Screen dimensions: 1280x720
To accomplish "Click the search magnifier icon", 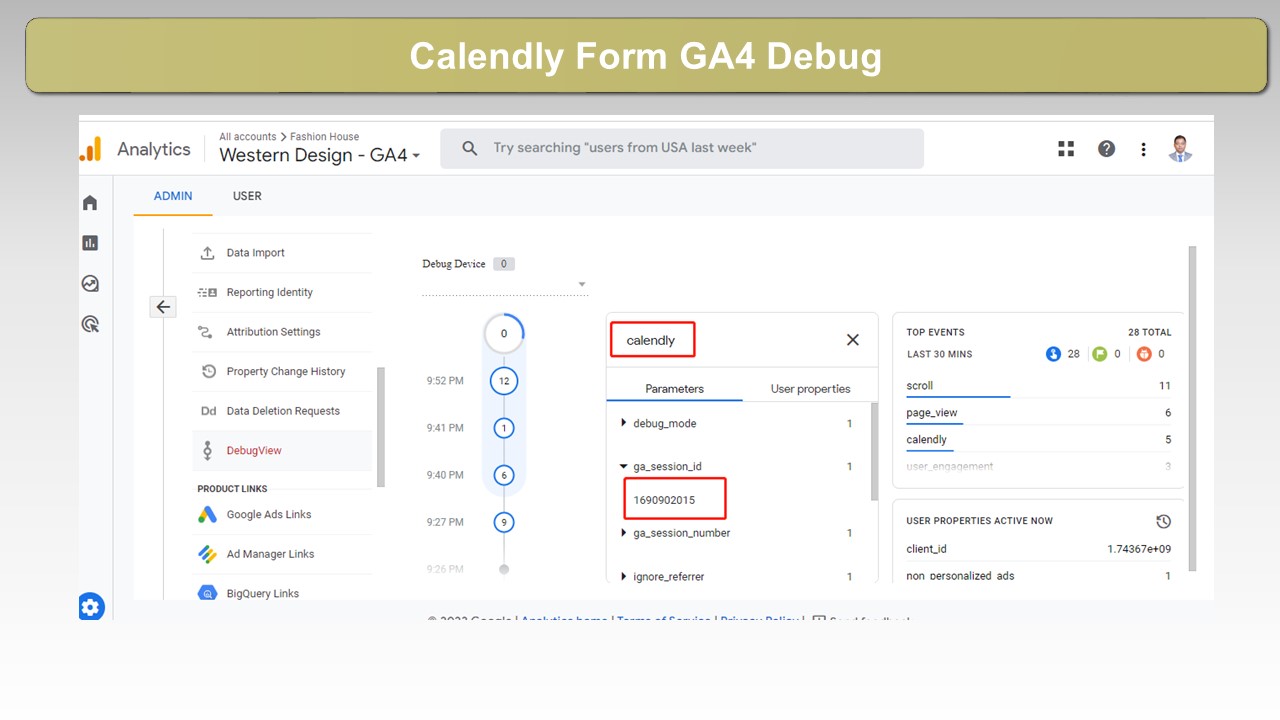I will click(470, 148).
